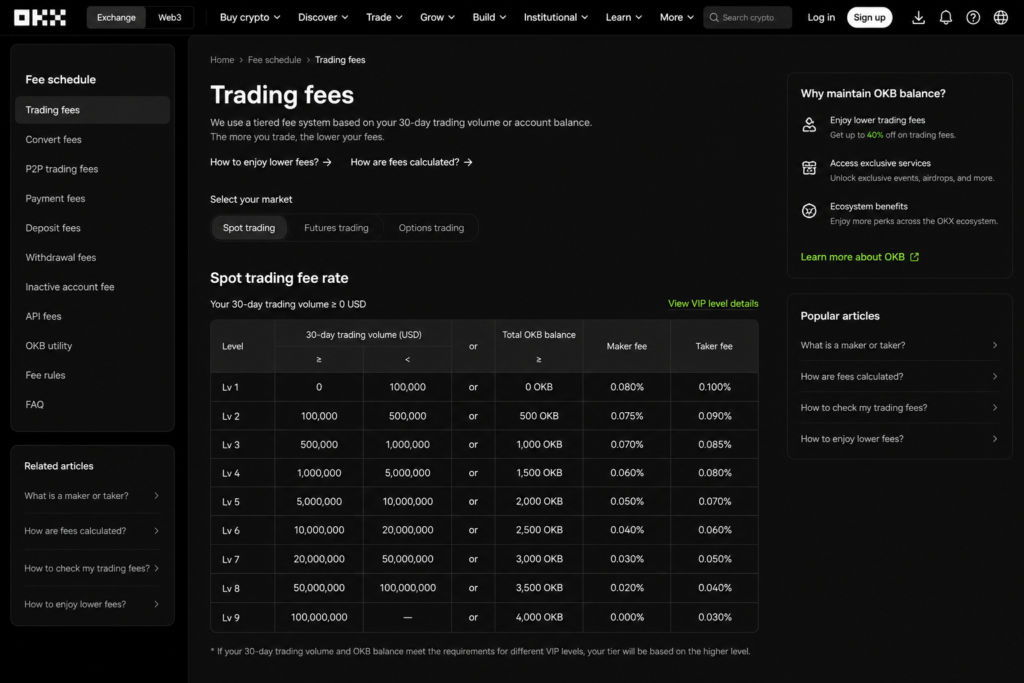Open related article How to check my trading fees
Viewport: 1024px width, 683px height.
(92, 569)
